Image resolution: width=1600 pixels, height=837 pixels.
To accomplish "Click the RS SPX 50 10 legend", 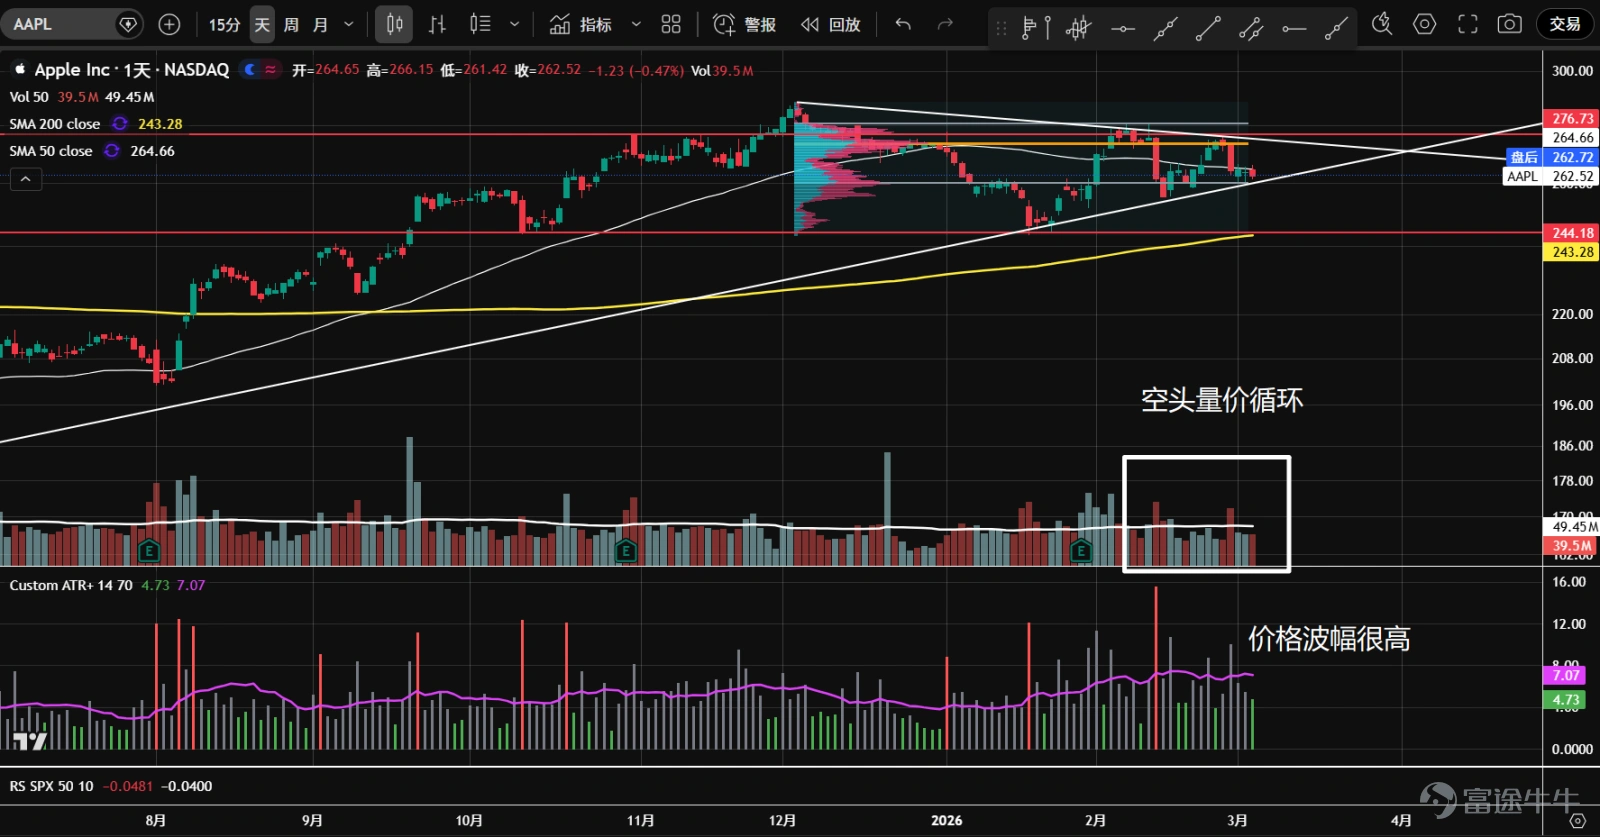I will point(52,787).
